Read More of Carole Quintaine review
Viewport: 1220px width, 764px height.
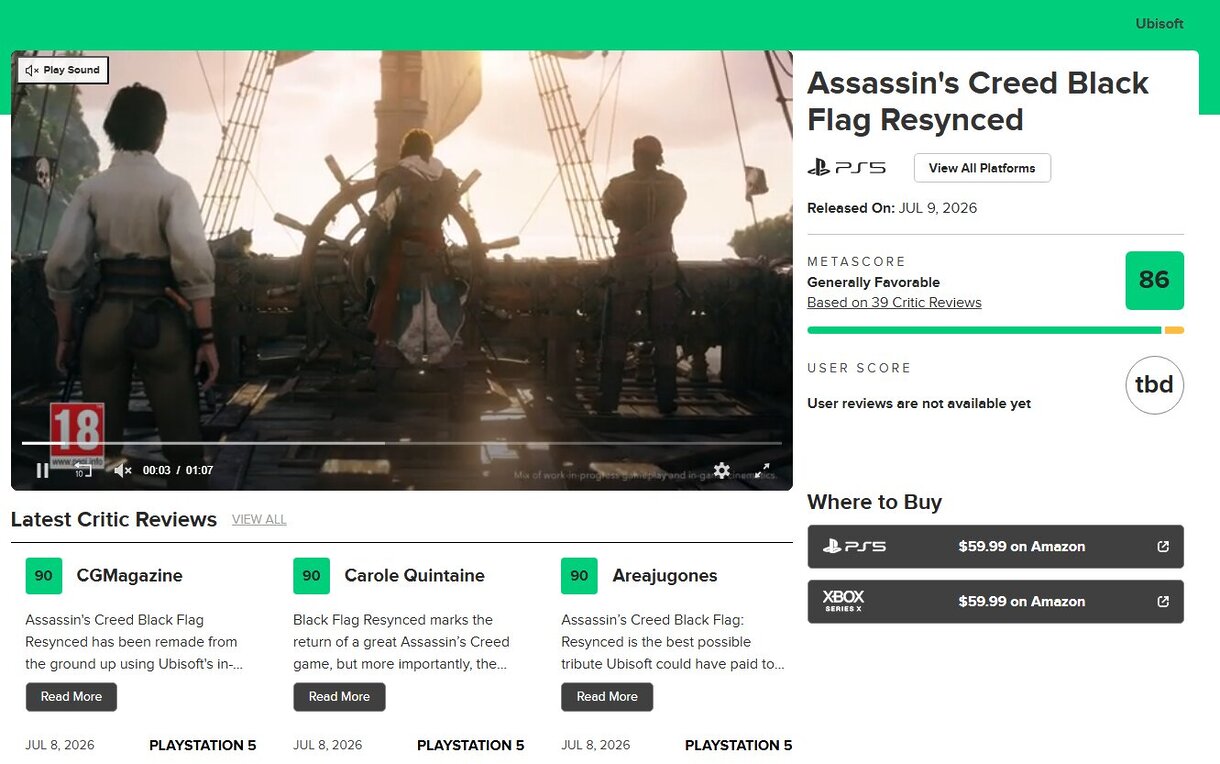[339, 697]
